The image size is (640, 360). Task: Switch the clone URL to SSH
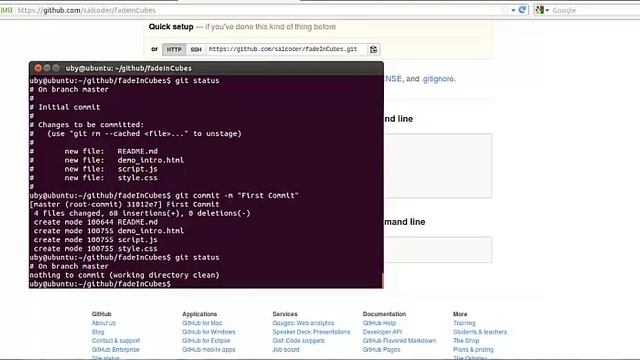(196, 49)
